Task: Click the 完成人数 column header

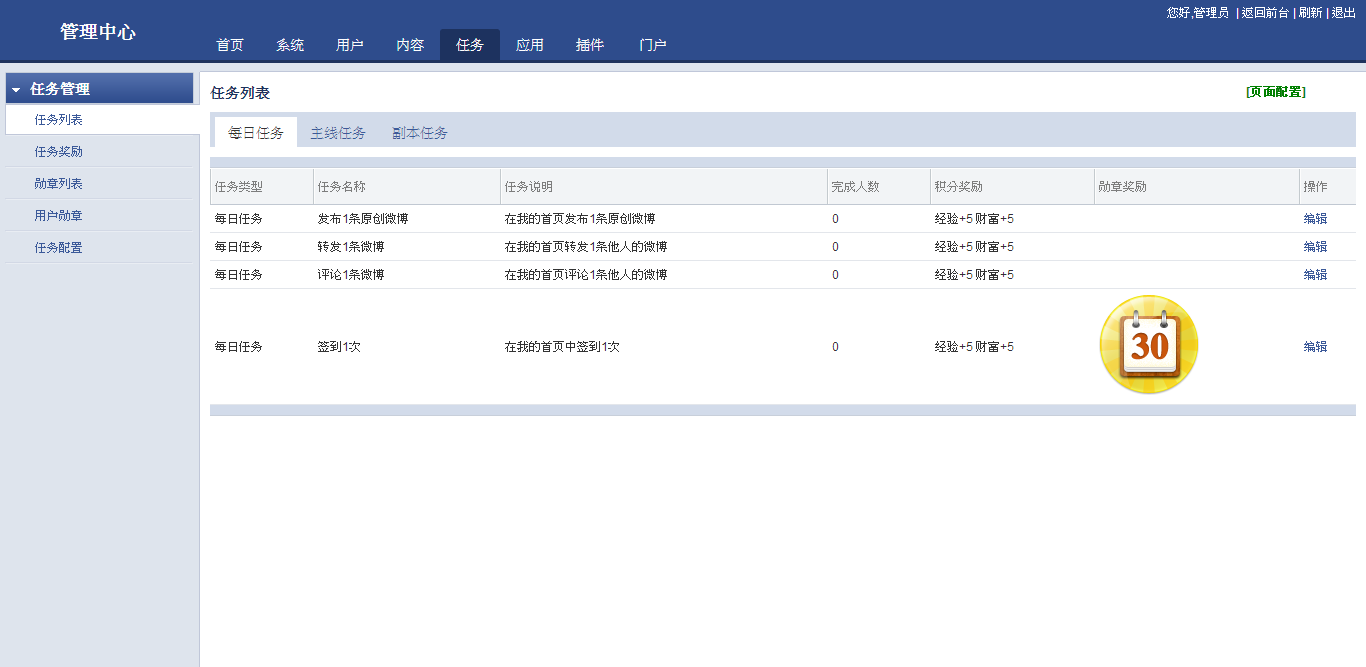Action: (855, 187)
